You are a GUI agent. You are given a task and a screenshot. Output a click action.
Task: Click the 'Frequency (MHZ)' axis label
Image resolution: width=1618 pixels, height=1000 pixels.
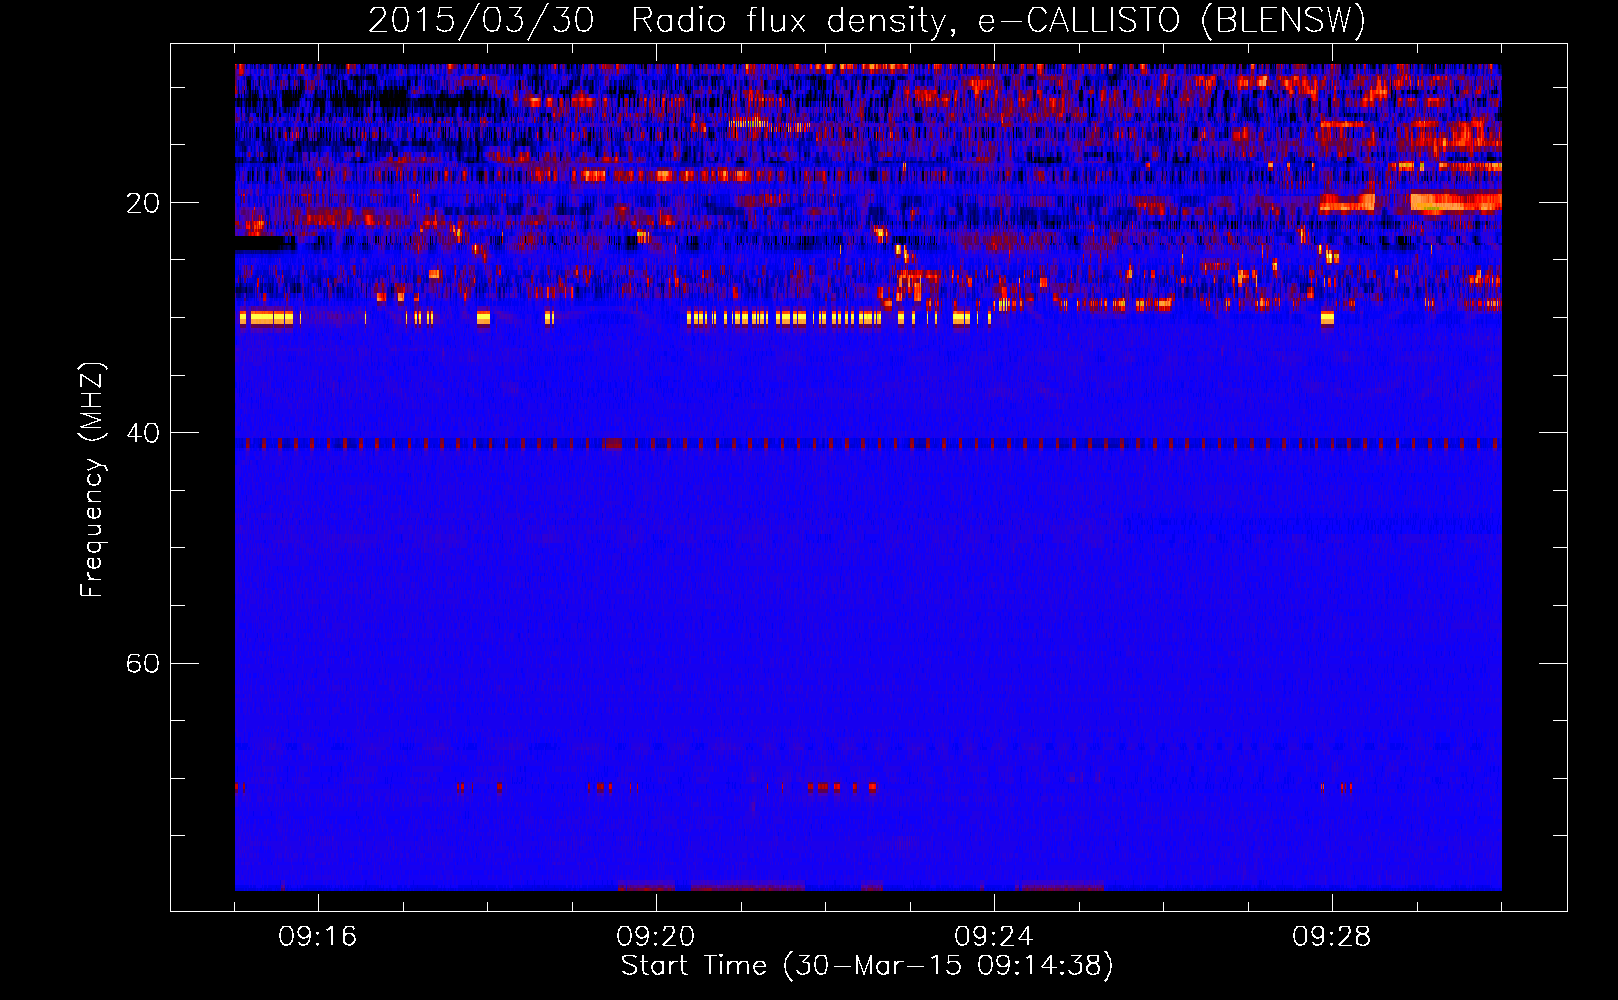point(92,480)
